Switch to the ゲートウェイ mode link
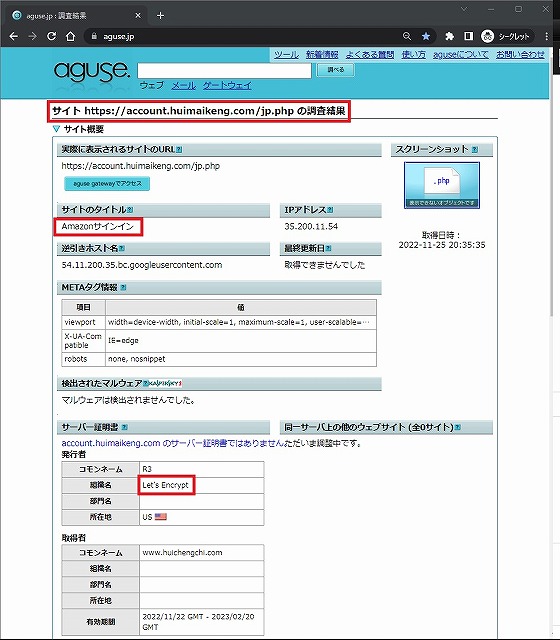The height and width of the screenshot is (640, 560). (x=227, y=85)
